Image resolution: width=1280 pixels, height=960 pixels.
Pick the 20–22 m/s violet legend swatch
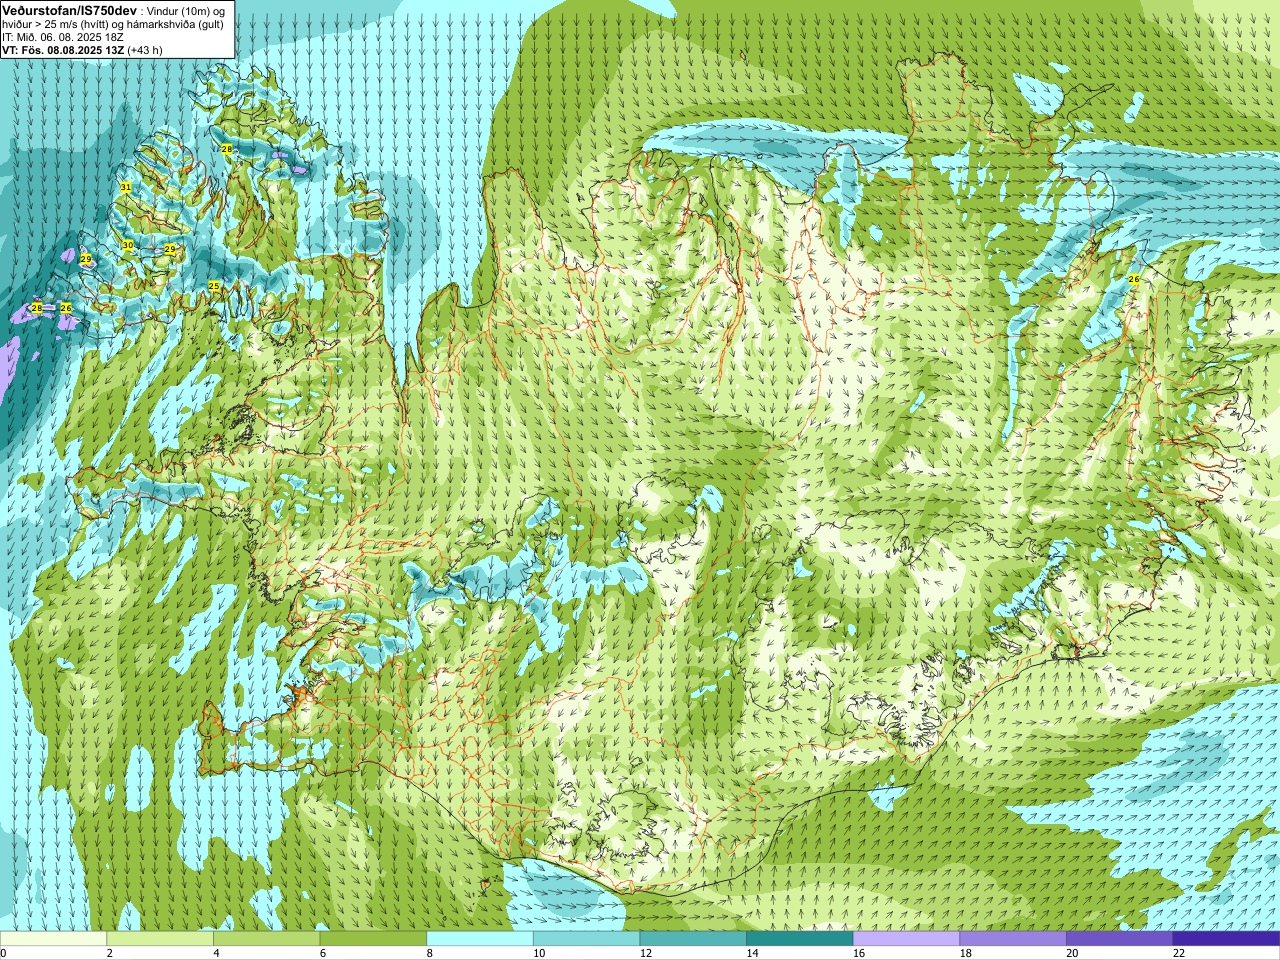click(1120, 939)
